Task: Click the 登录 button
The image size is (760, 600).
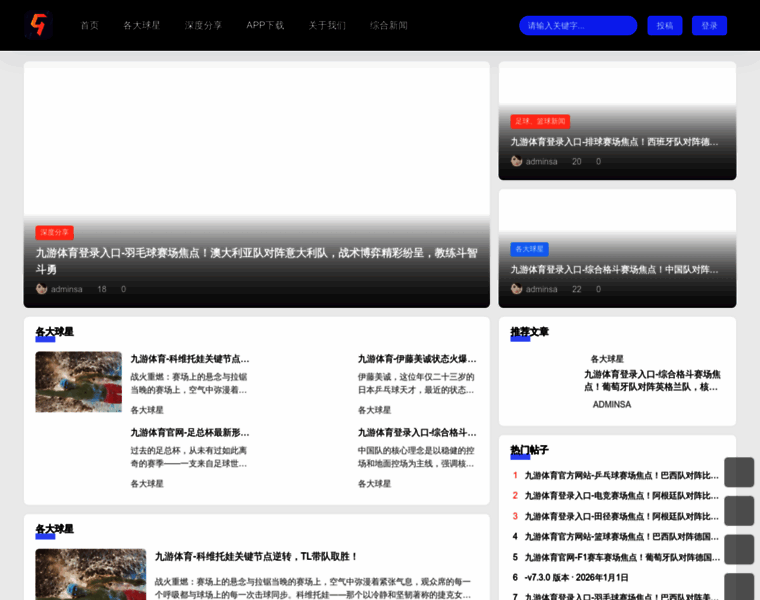Action: point(709,26)
